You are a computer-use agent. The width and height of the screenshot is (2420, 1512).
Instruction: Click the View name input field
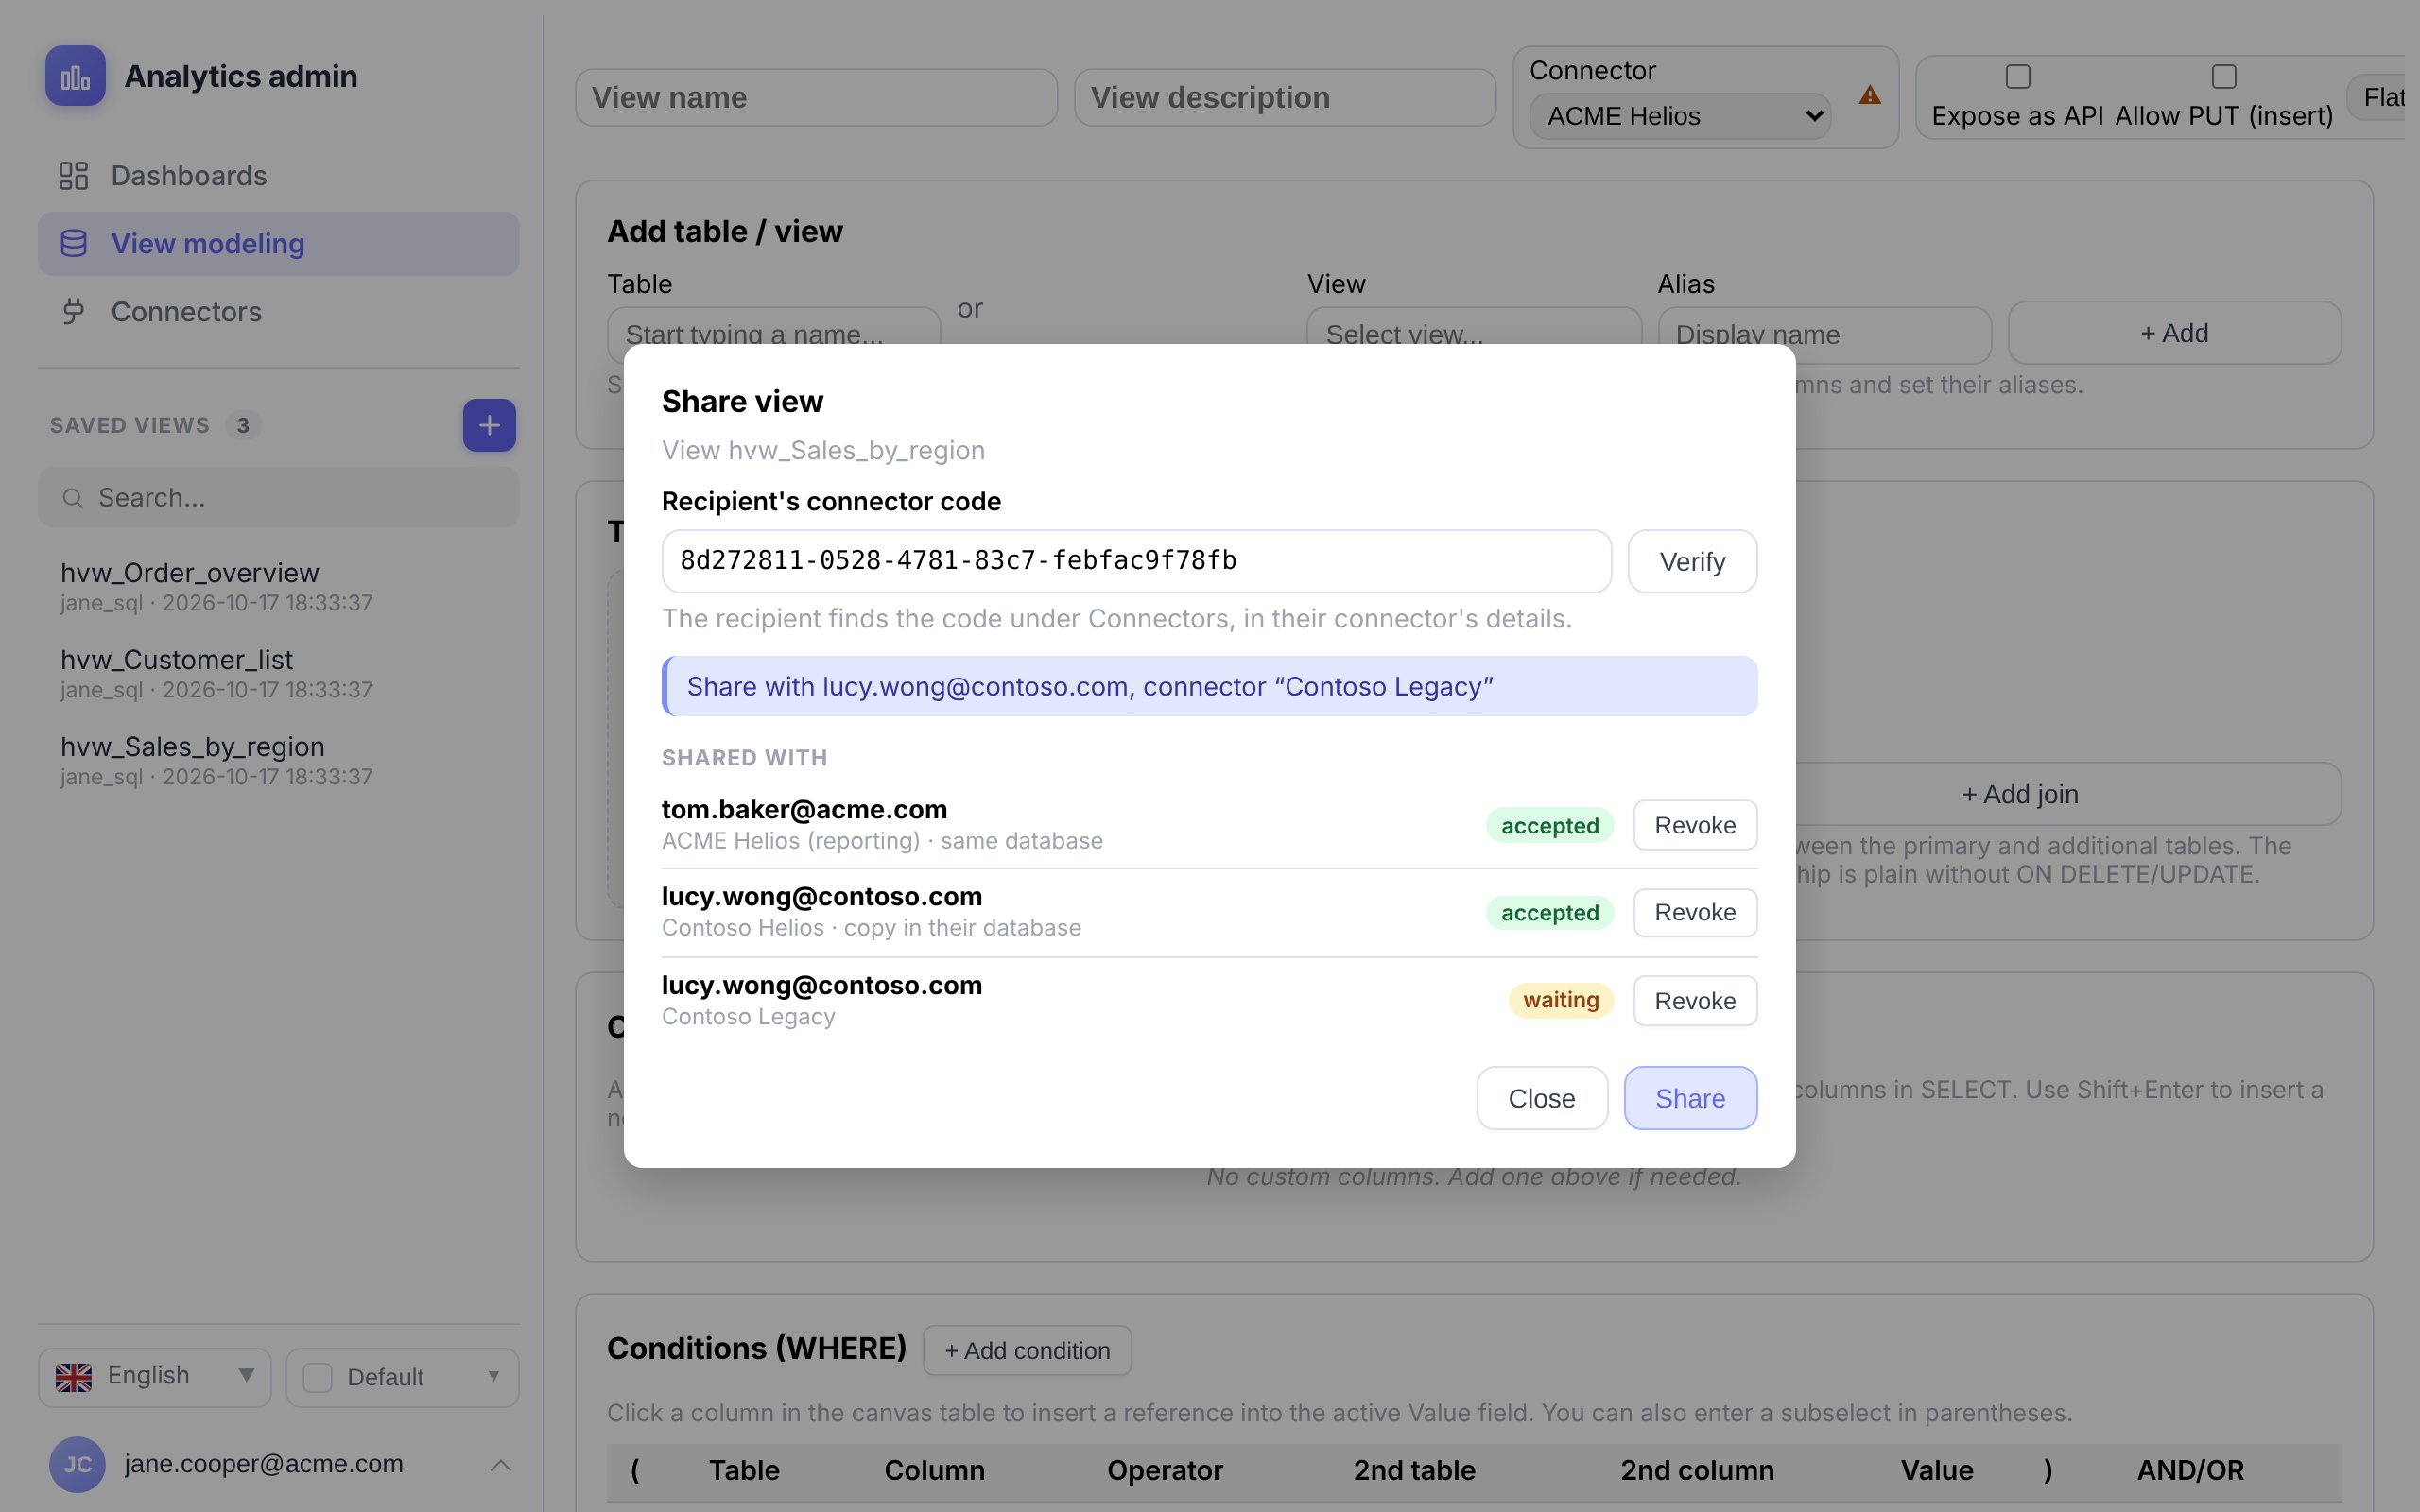(816, 97)
